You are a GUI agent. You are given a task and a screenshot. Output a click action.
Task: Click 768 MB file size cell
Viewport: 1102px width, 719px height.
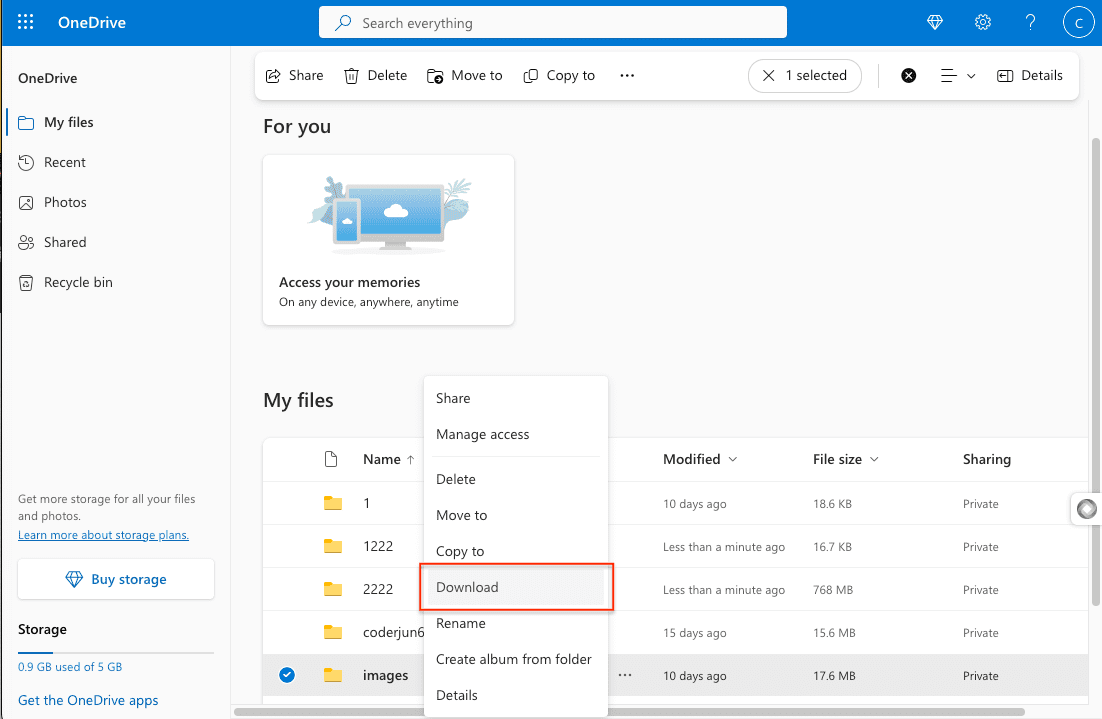click(833, 590)
